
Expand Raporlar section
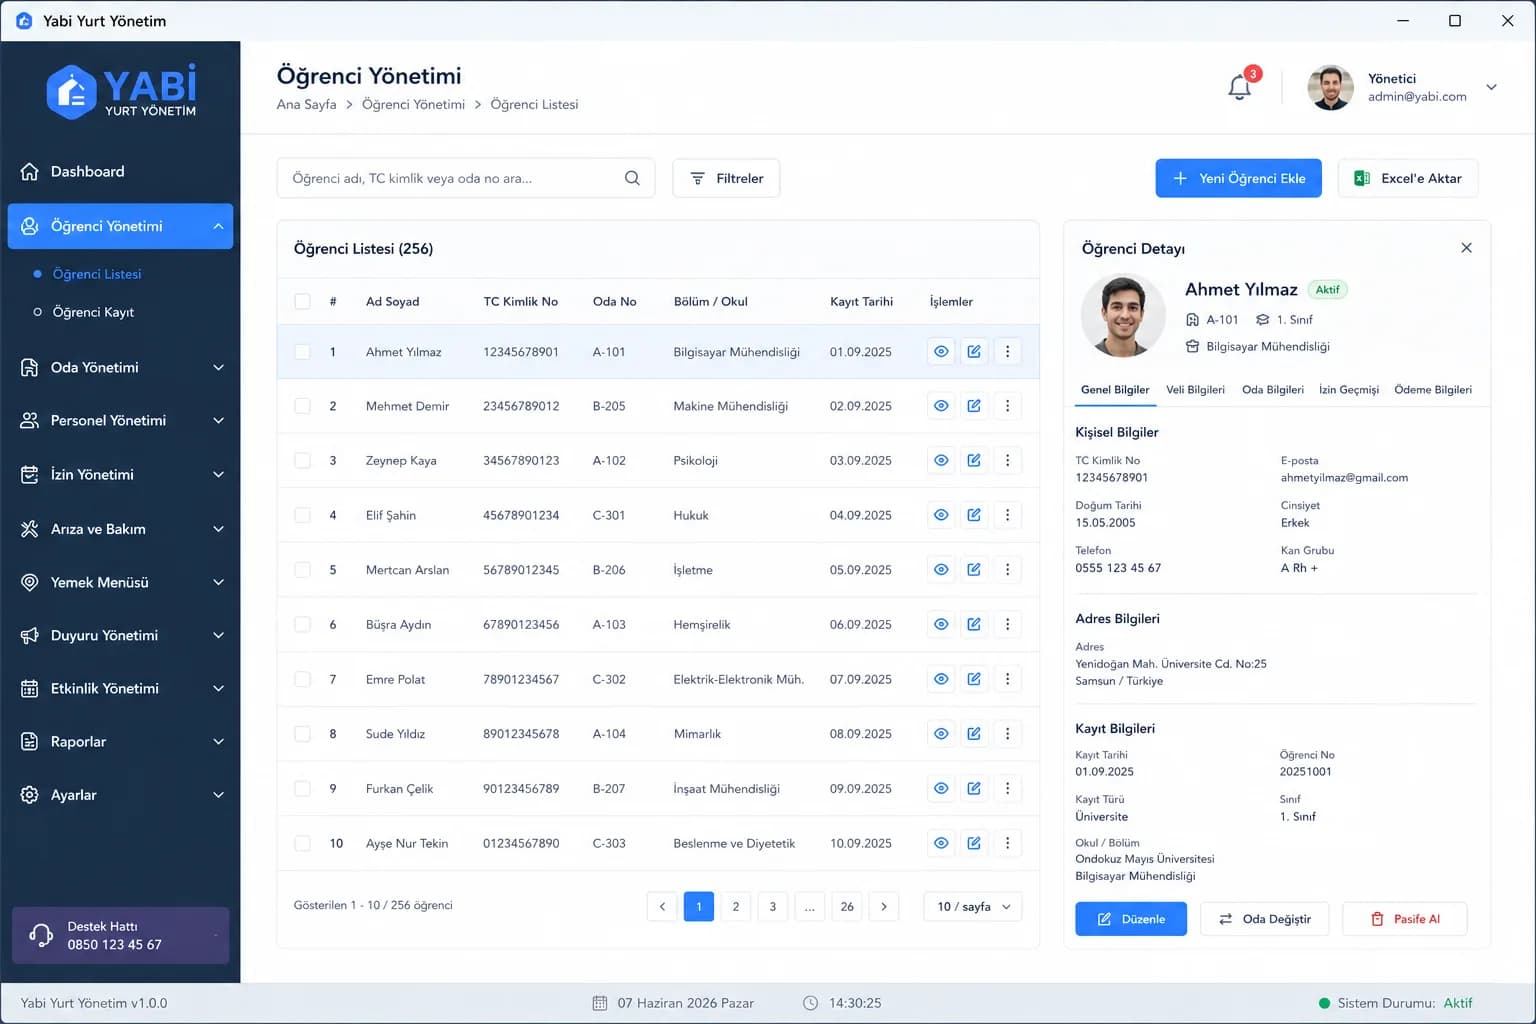point(120,741)
